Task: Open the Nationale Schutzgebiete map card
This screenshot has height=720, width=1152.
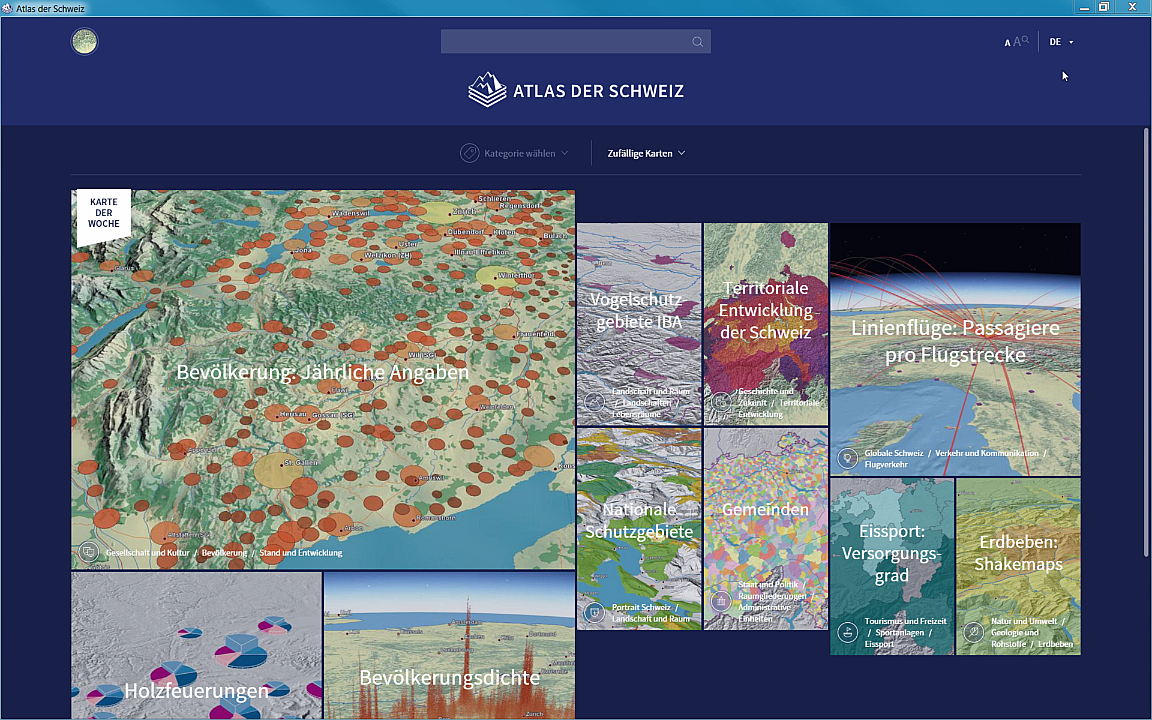Action: [x=639, y=529]
